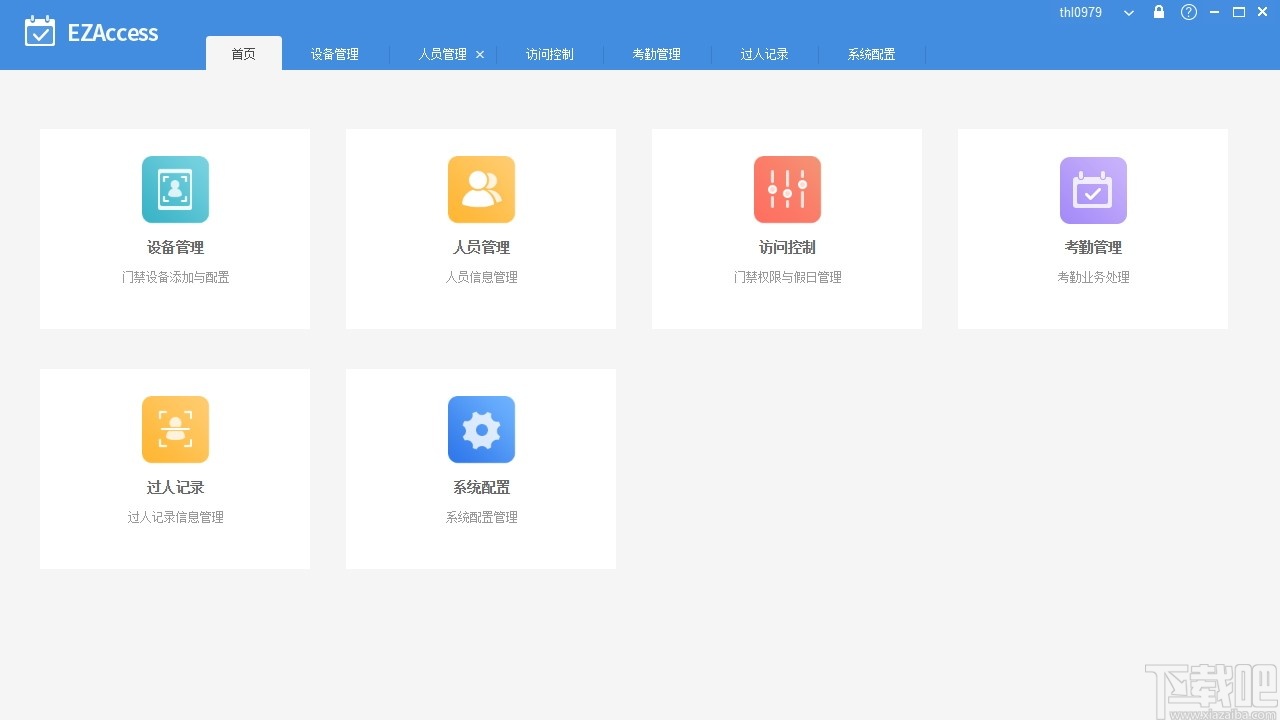Click the EZAccess logo icon
Screen dimensions: 1280x720
(40, 31)
